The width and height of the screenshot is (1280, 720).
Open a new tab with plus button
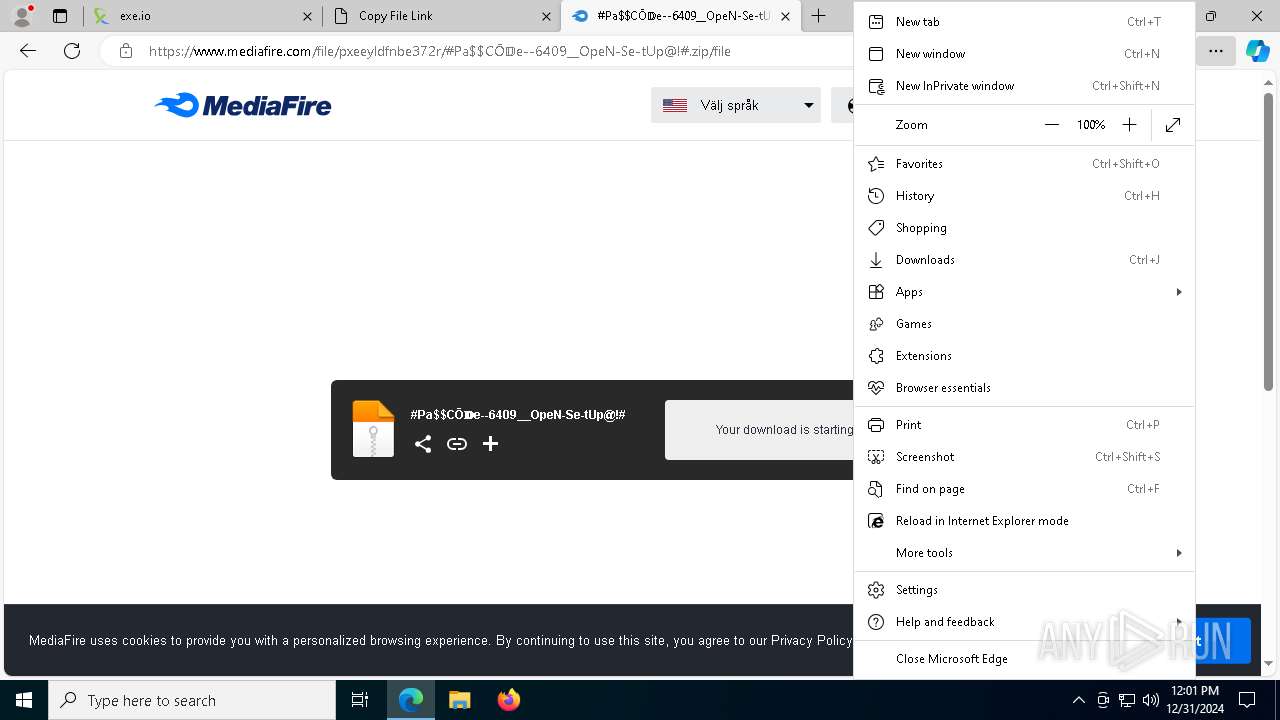[x=818, y=16]
